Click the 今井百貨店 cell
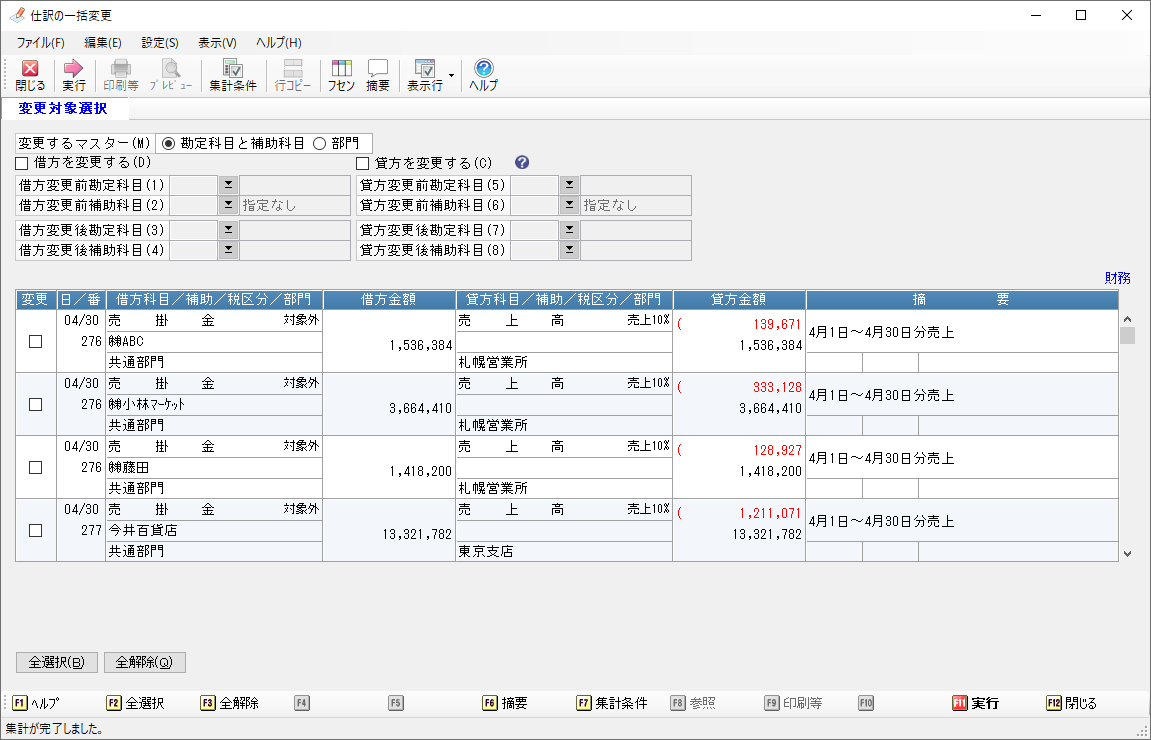 tap(214, 530)
